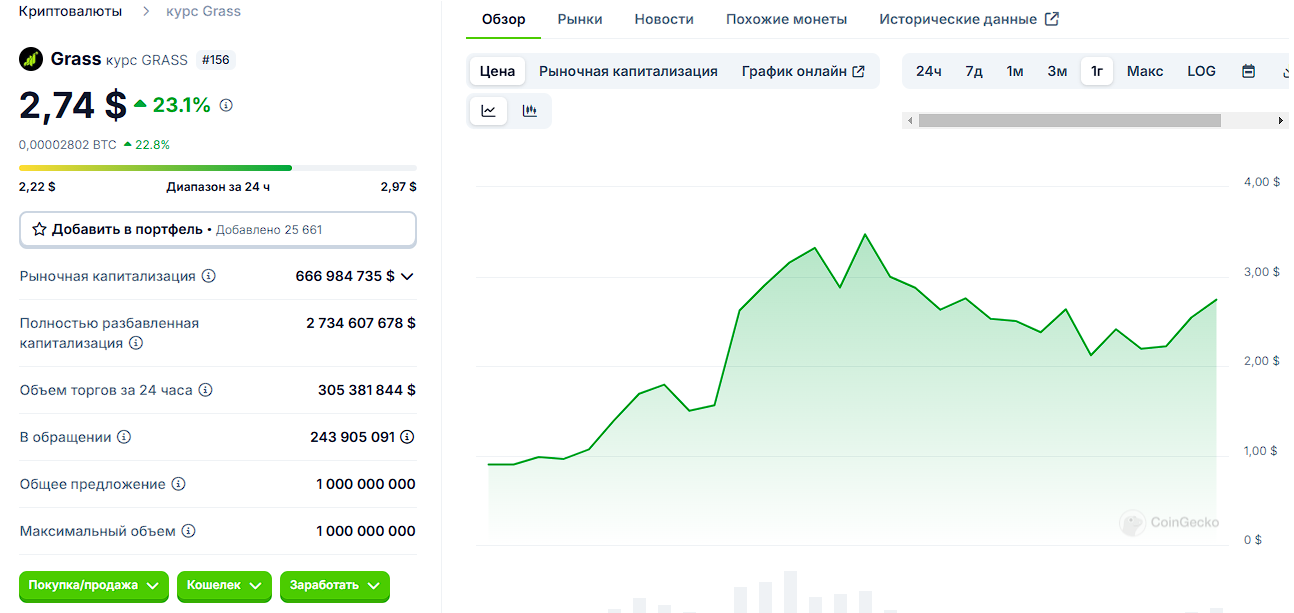Open the Новости tab
The width and height of the screenshot is (1294, 613).
664,19
